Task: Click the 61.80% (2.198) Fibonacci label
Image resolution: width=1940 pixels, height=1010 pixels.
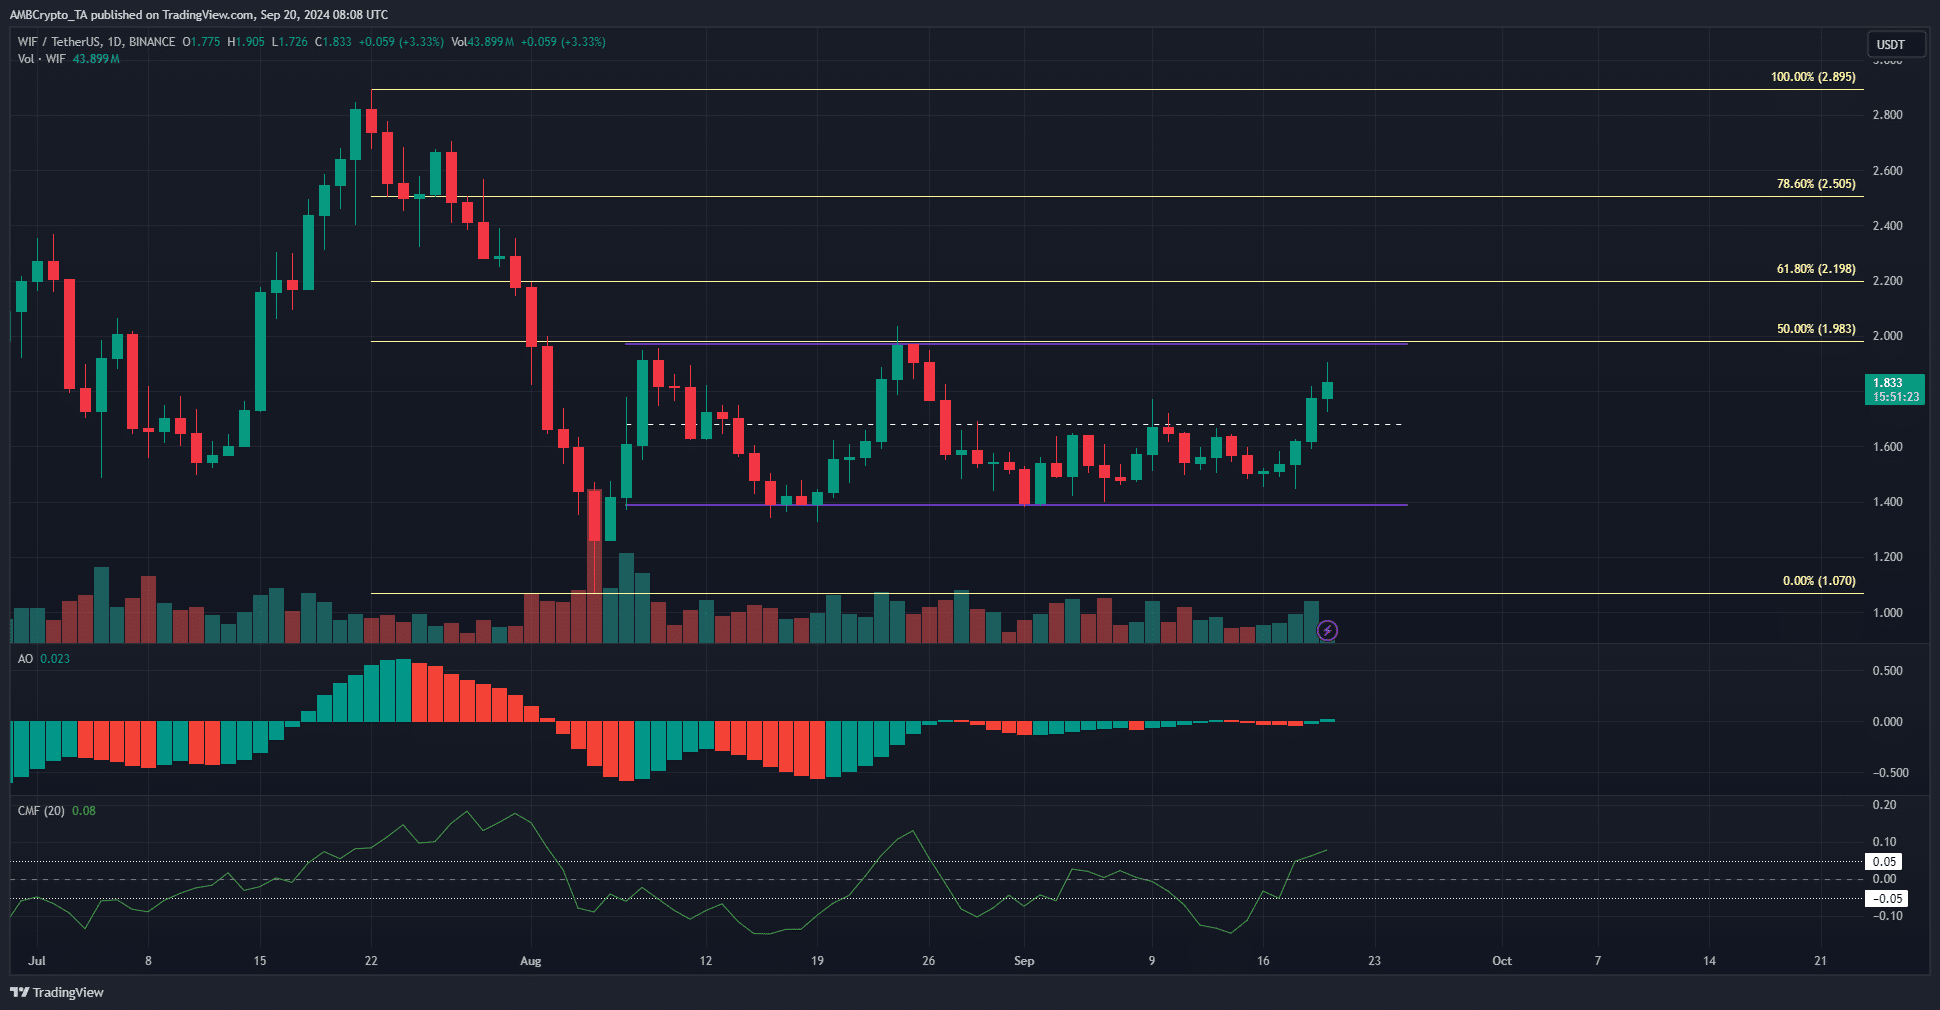Action: pos(1816,269)
